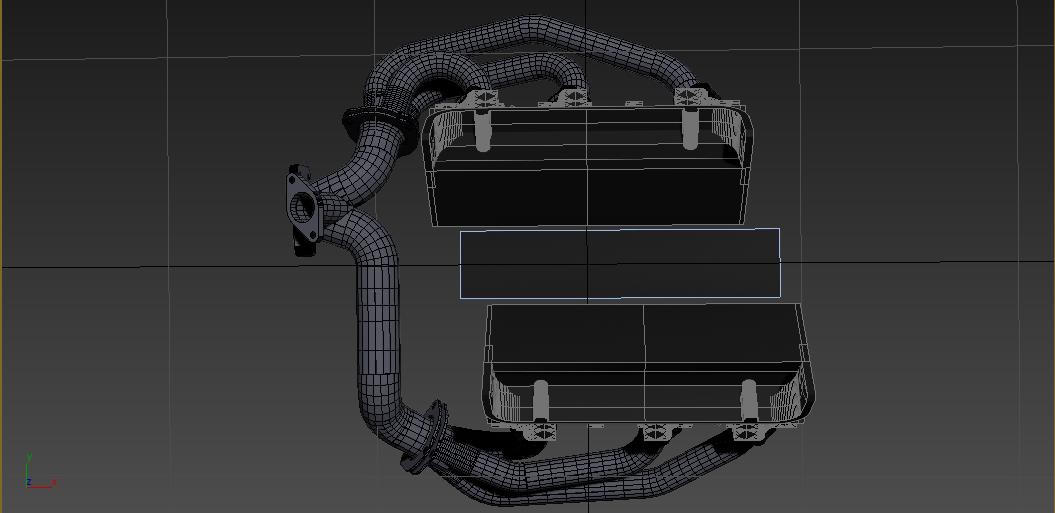Viewport: 1055px width, 513px height.
Task: Click the lower header pipes along the bottom
Action: (x=600, y=470)
